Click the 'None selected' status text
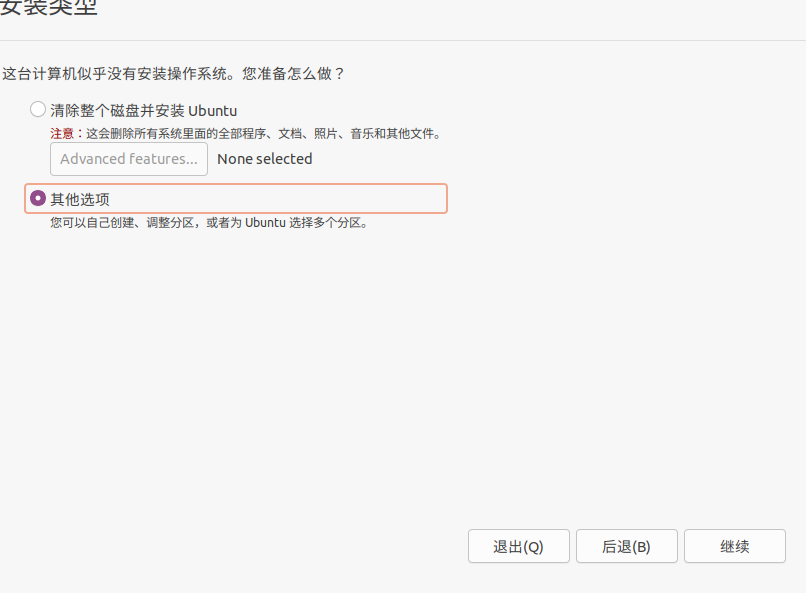 click(x=265, y=159)
